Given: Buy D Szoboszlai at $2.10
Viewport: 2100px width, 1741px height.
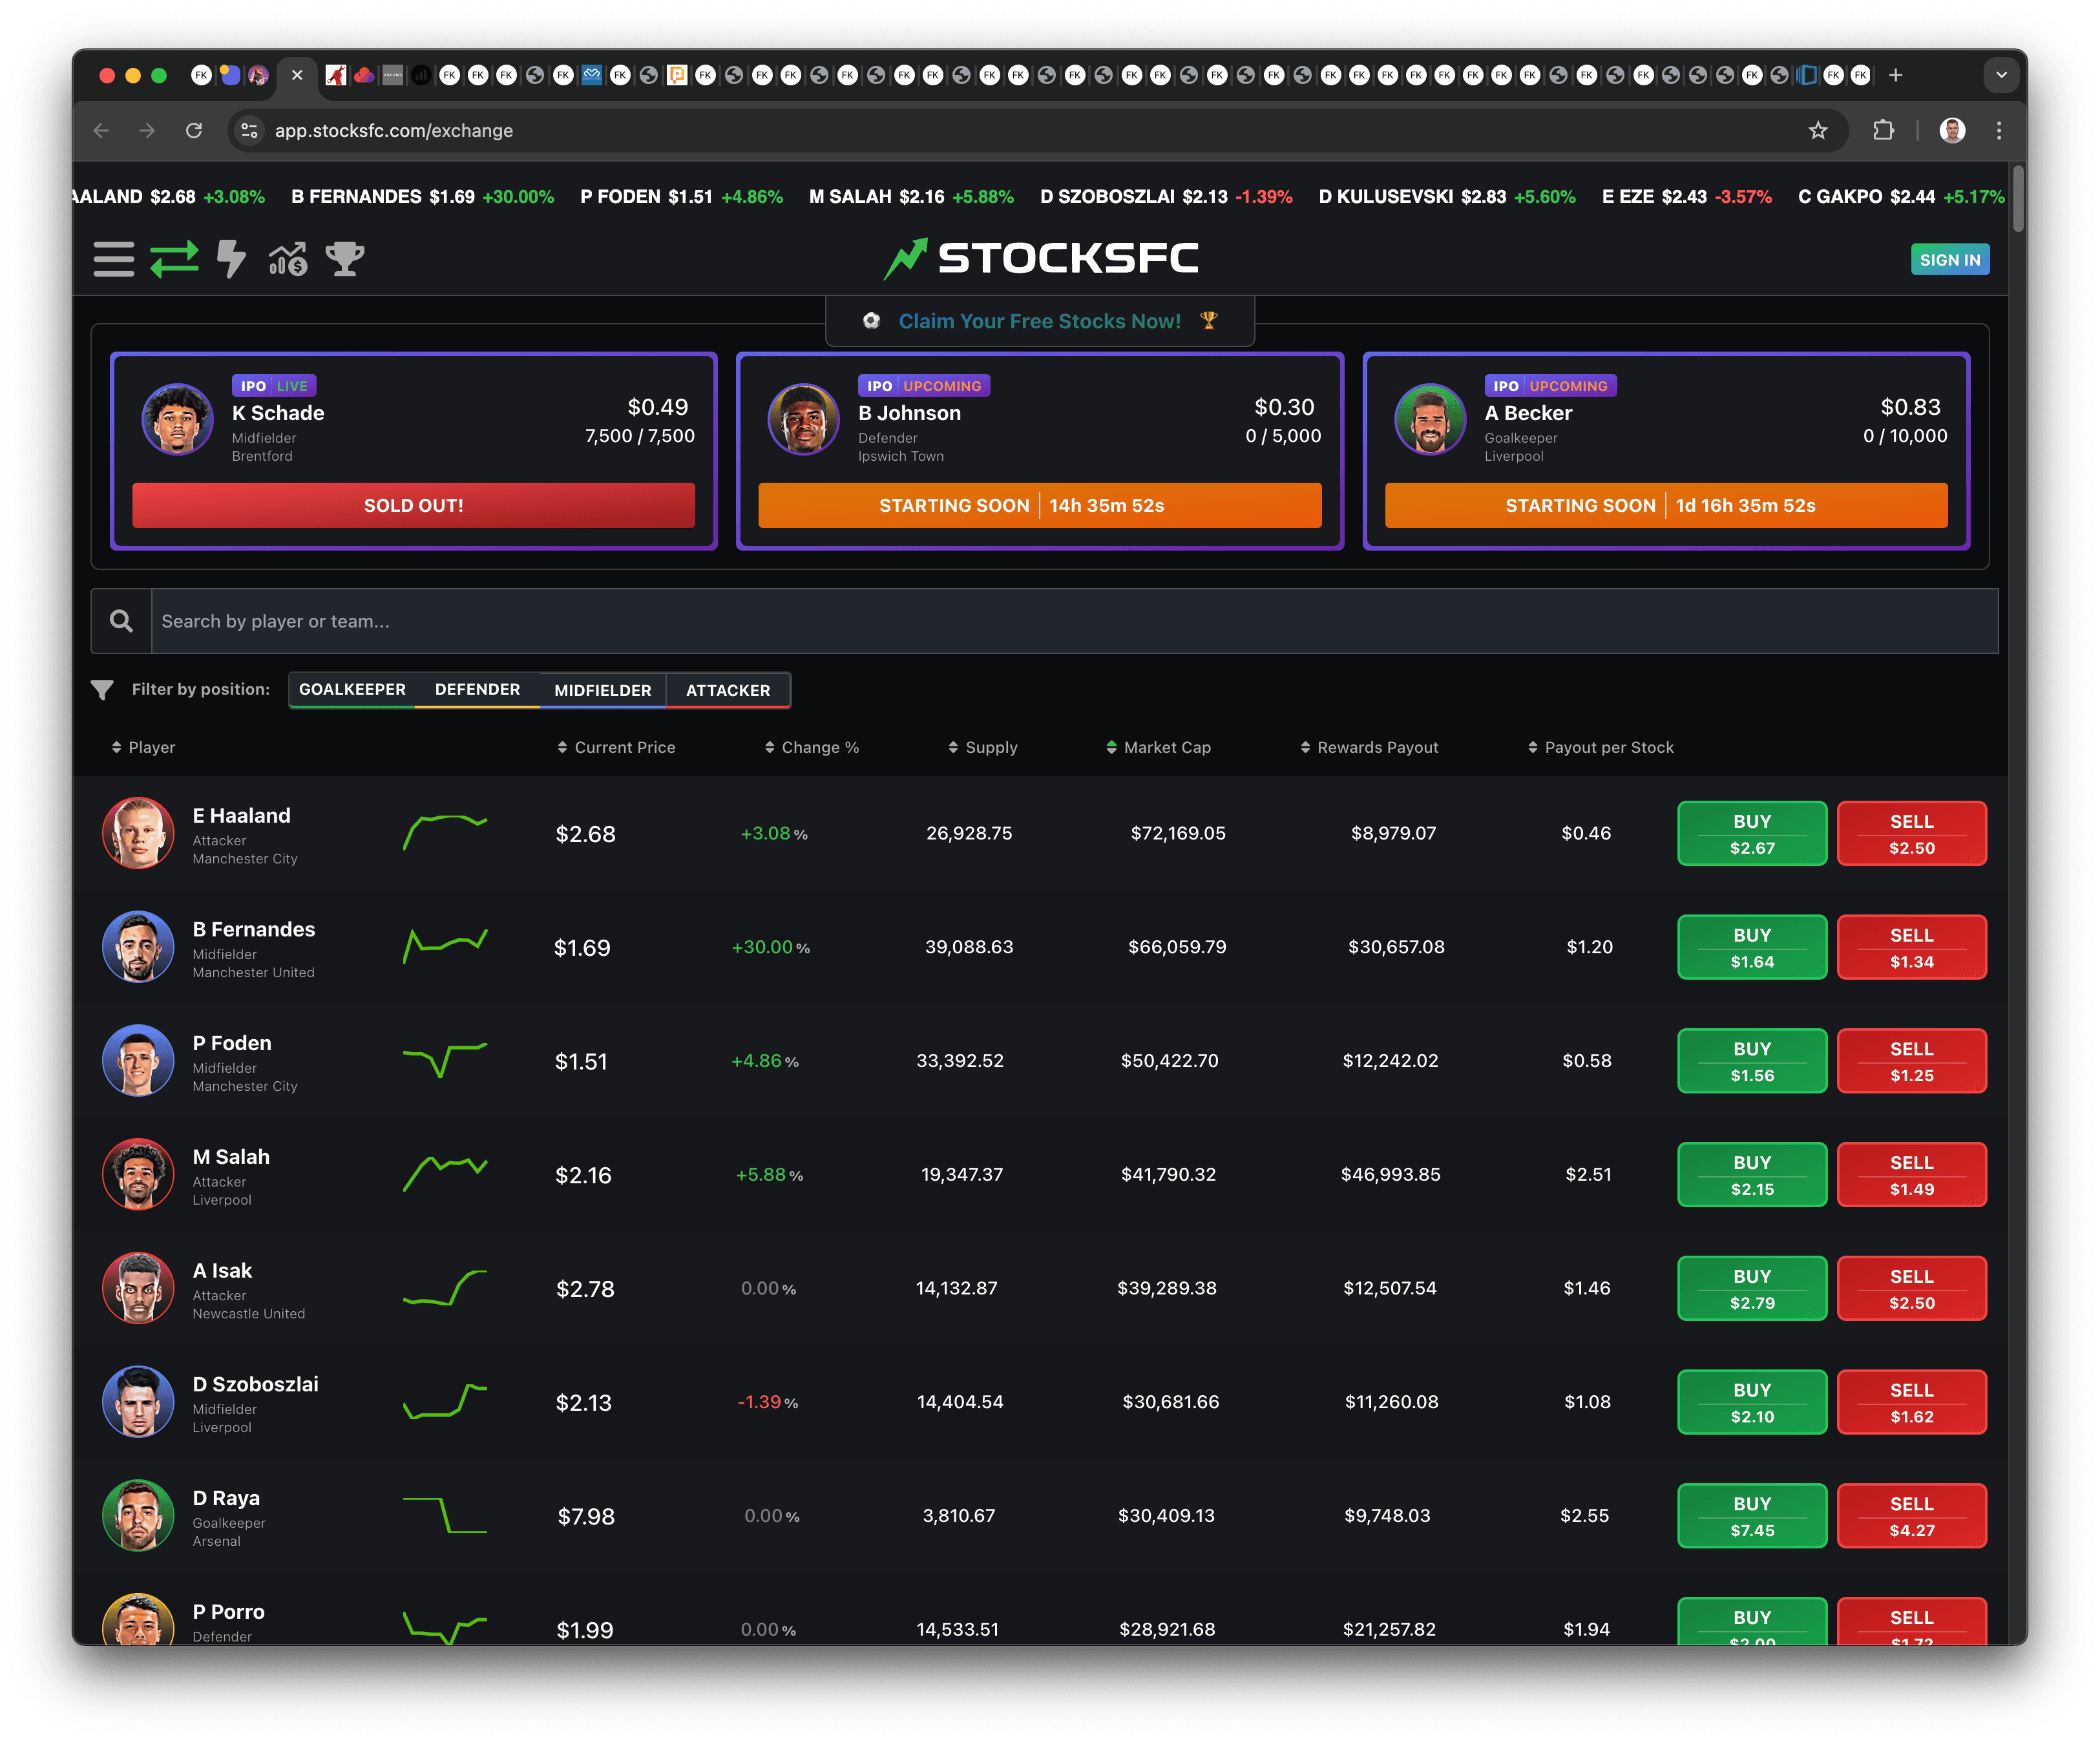Looking at the screenshot, I should [1751, 1402].
